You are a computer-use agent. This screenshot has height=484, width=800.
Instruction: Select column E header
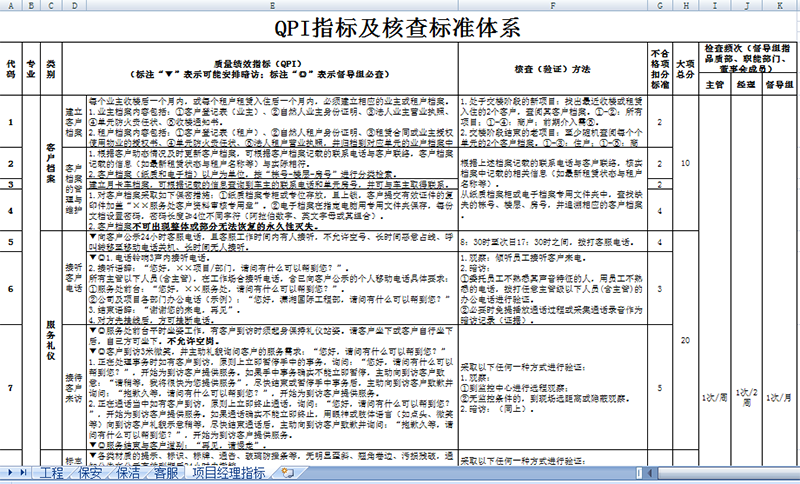tap(272, 6)
